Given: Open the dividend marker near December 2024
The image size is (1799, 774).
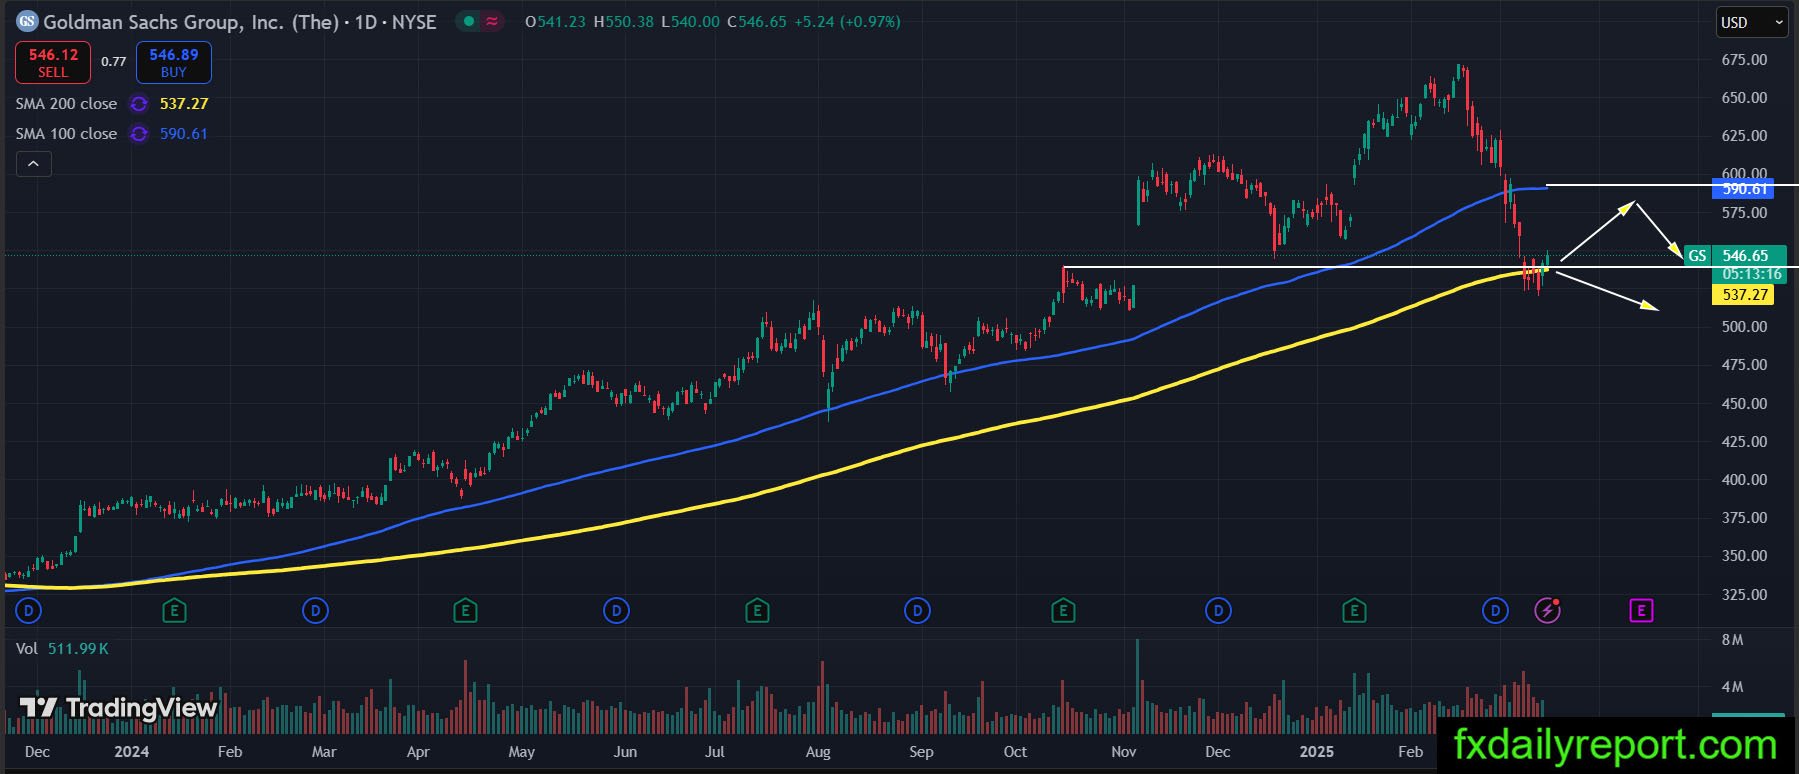Looking at the screenshot, I should pos(1218,610).
